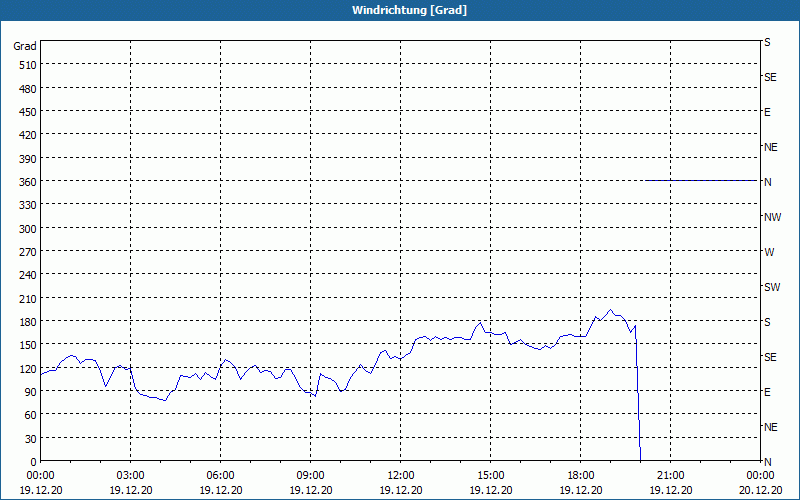Click the "N" compass label beside 0
This screenshot has width=800, height=500.
767,462
